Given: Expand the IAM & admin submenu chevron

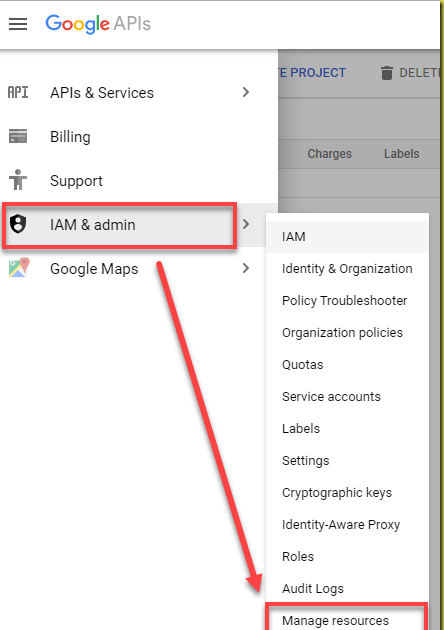Looking at the screenshot, I should (246, 224).
